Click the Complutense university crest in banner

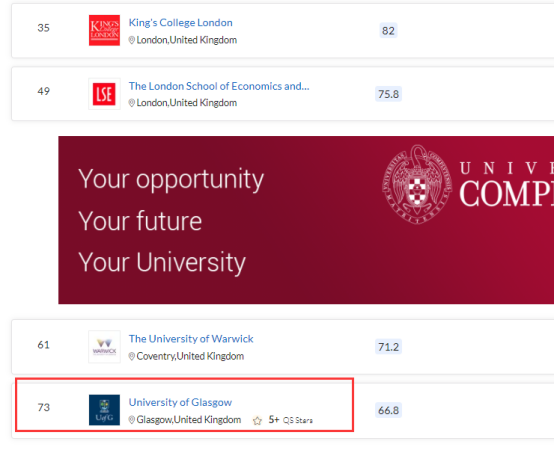[417, 184]
